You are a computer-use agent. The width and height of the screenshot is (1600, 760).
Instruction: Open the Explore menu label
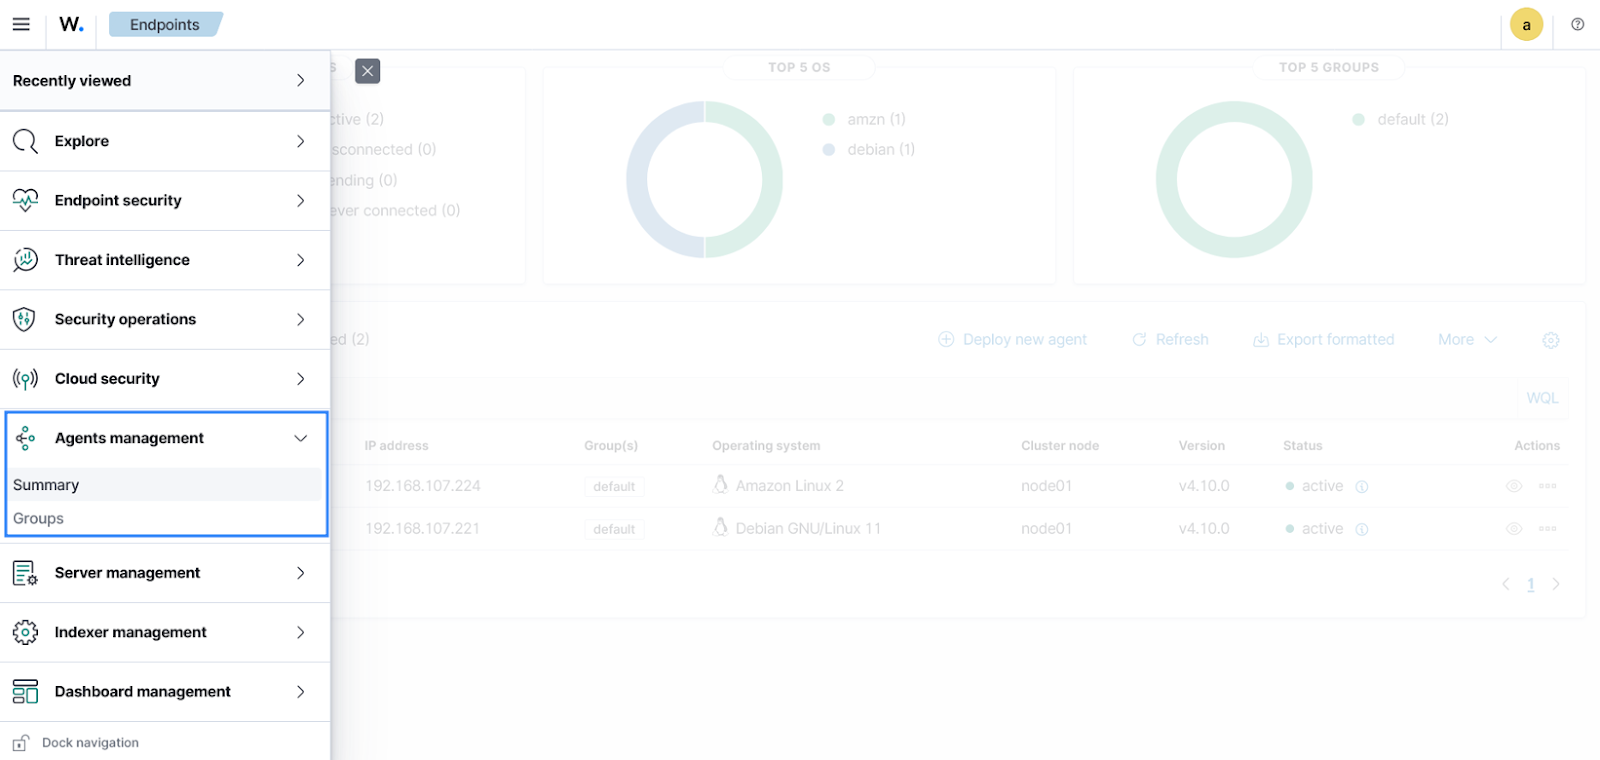82,141
